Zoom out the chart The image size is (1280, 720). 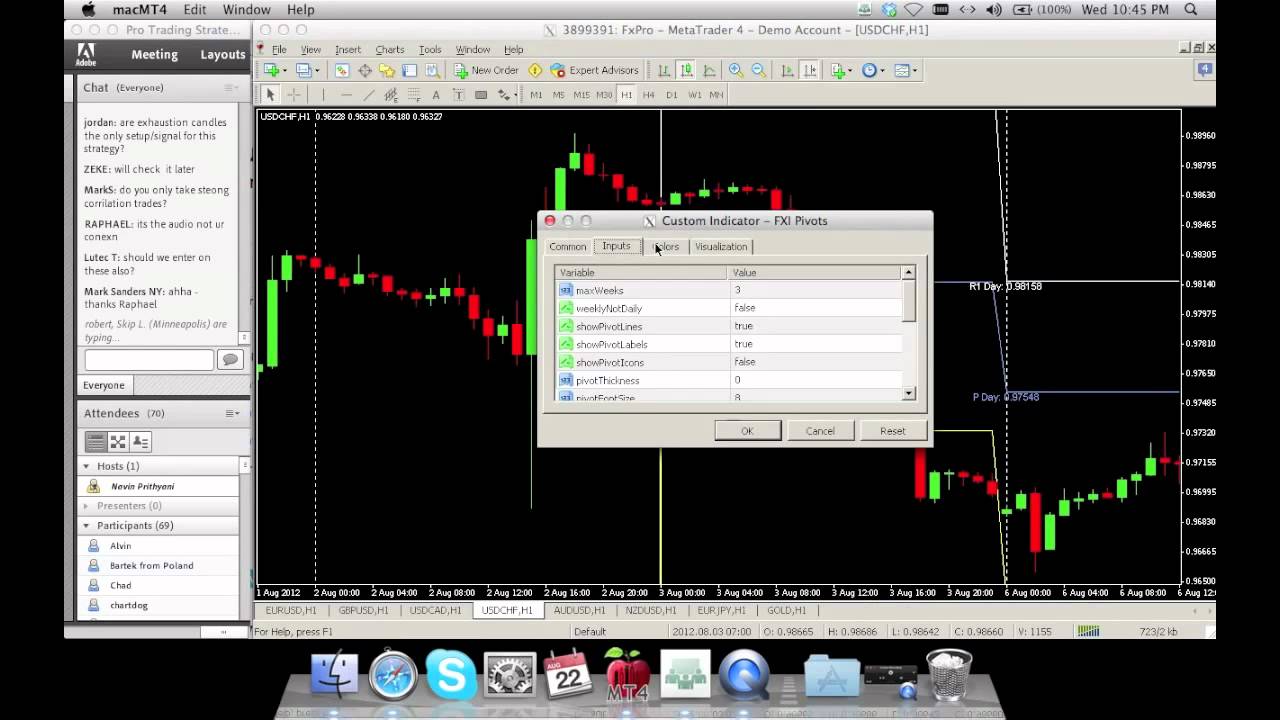(759, 70)
